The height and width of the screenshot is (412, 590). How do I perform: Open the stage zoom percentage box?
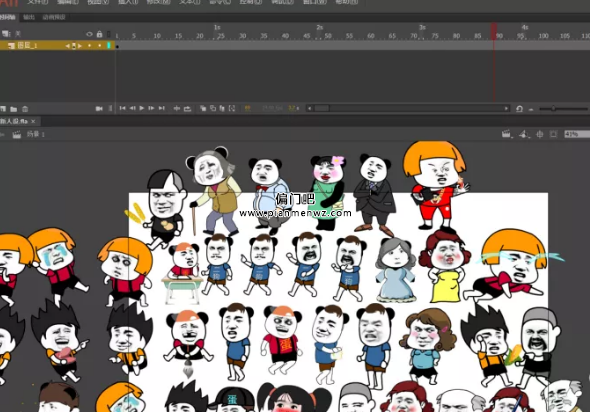coord(577,134)
